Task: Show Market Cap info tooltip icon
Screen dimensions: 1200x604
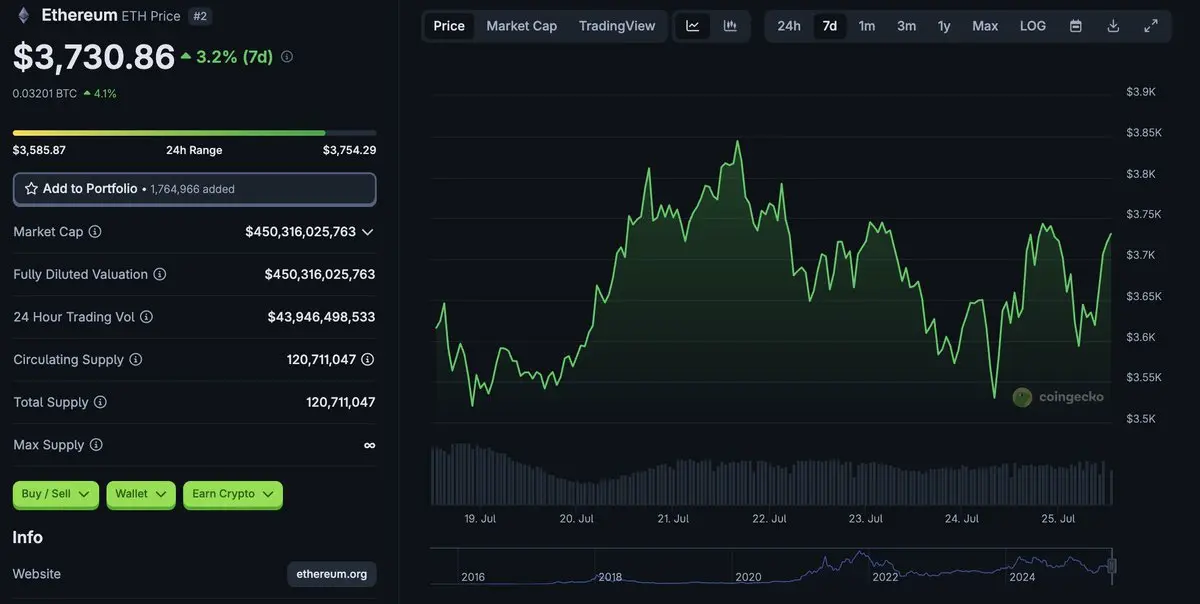Action: click(95, 231)
